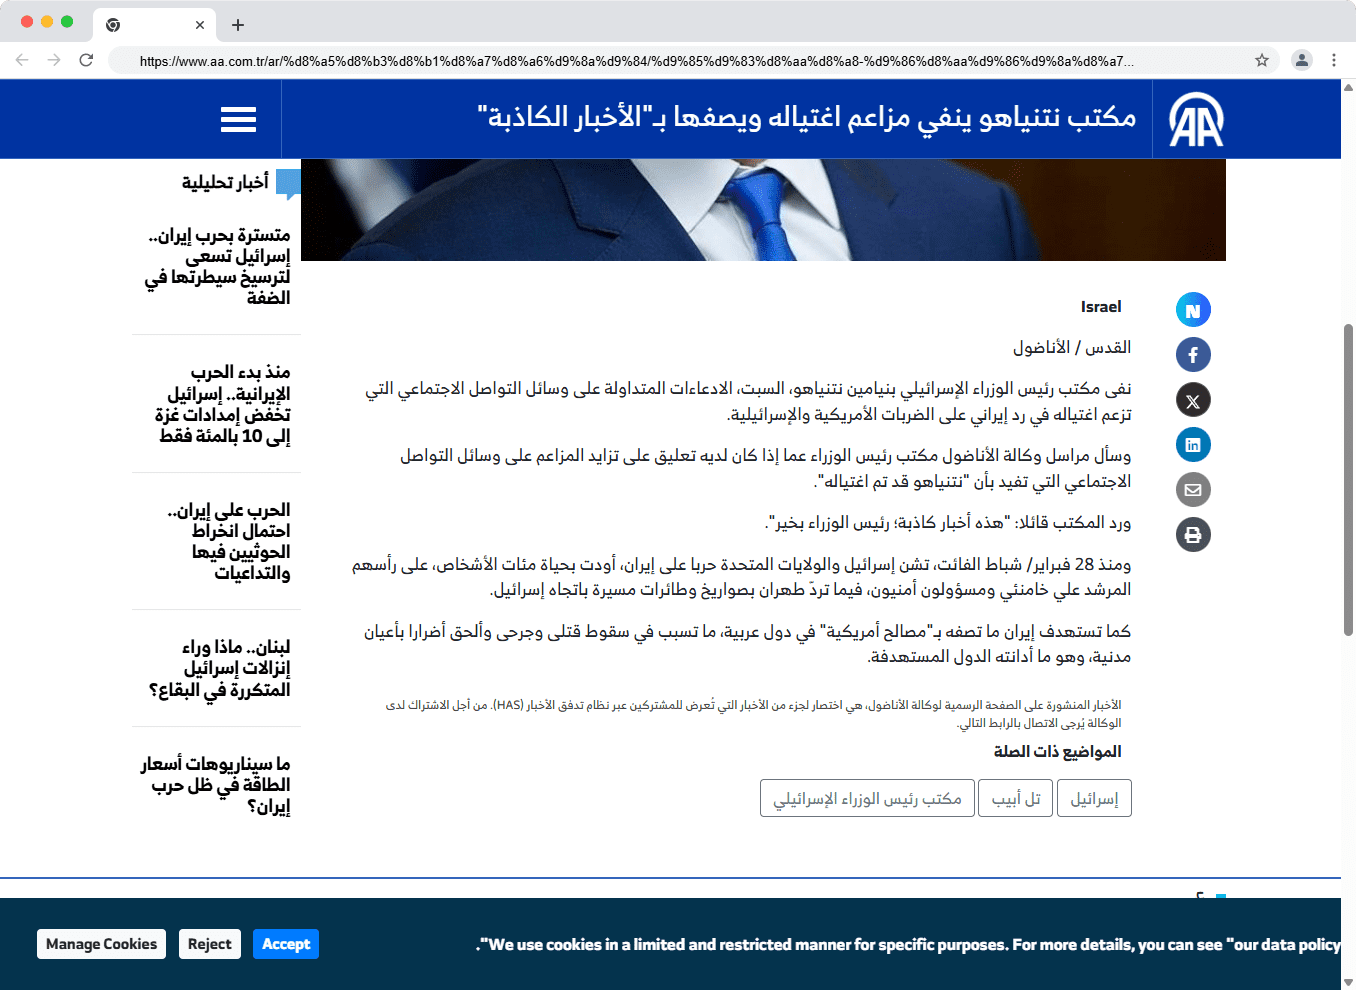Viewport: 1356px width, 990px height.
Task: Share article via blue N icon
Action: [1192, 310]
